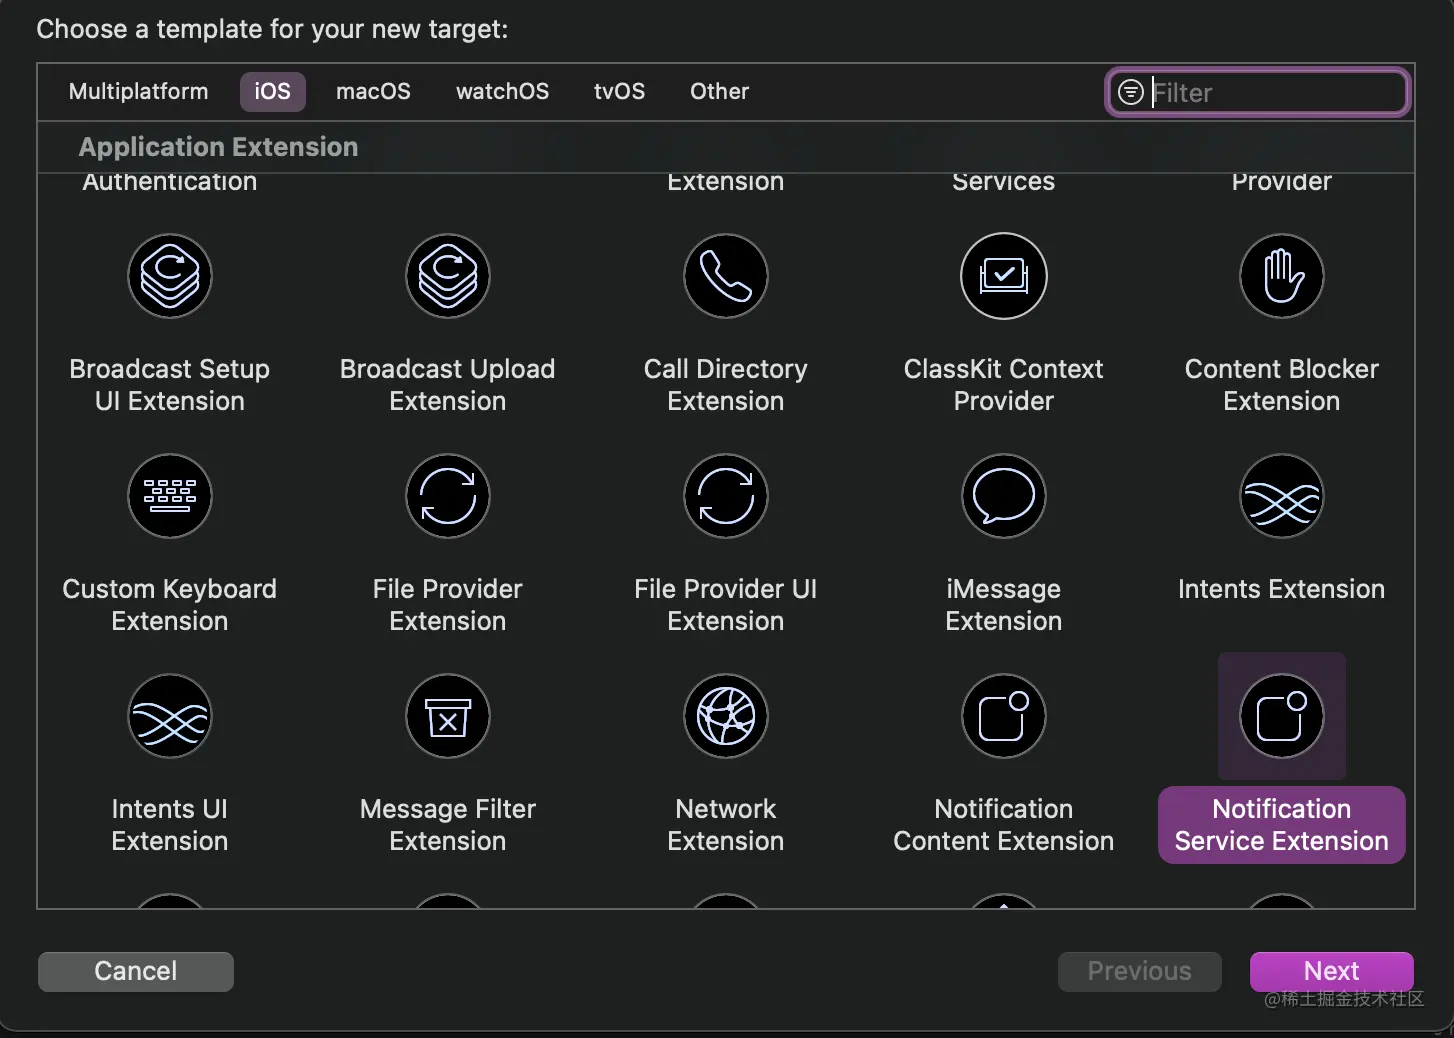Click the Network Extension label
This screenshot has height=1038, width=1454.
pyautogui.click(x=726, y=825)
